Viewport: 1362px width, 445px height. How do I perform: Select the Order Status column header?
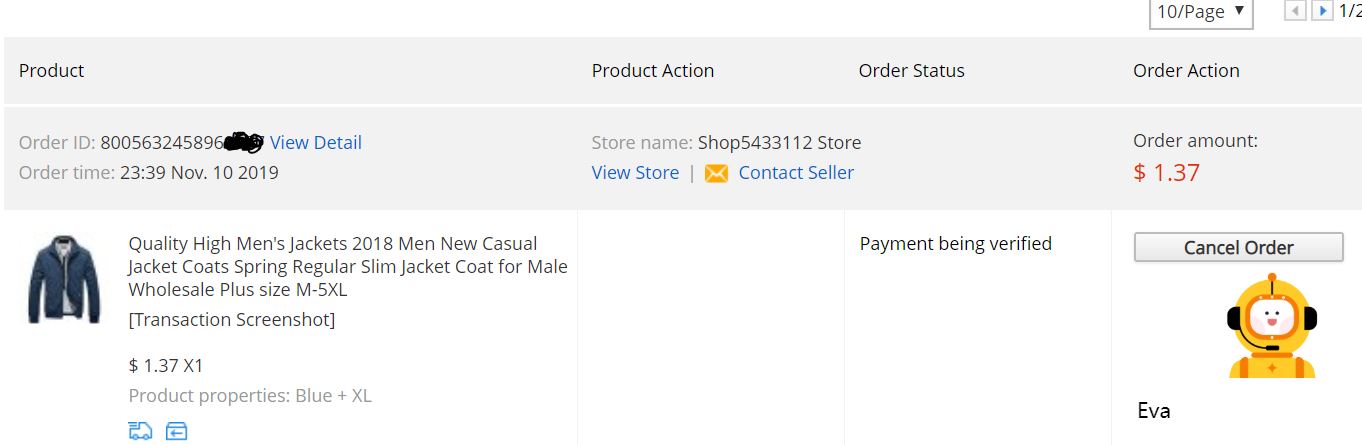(912, 71)
